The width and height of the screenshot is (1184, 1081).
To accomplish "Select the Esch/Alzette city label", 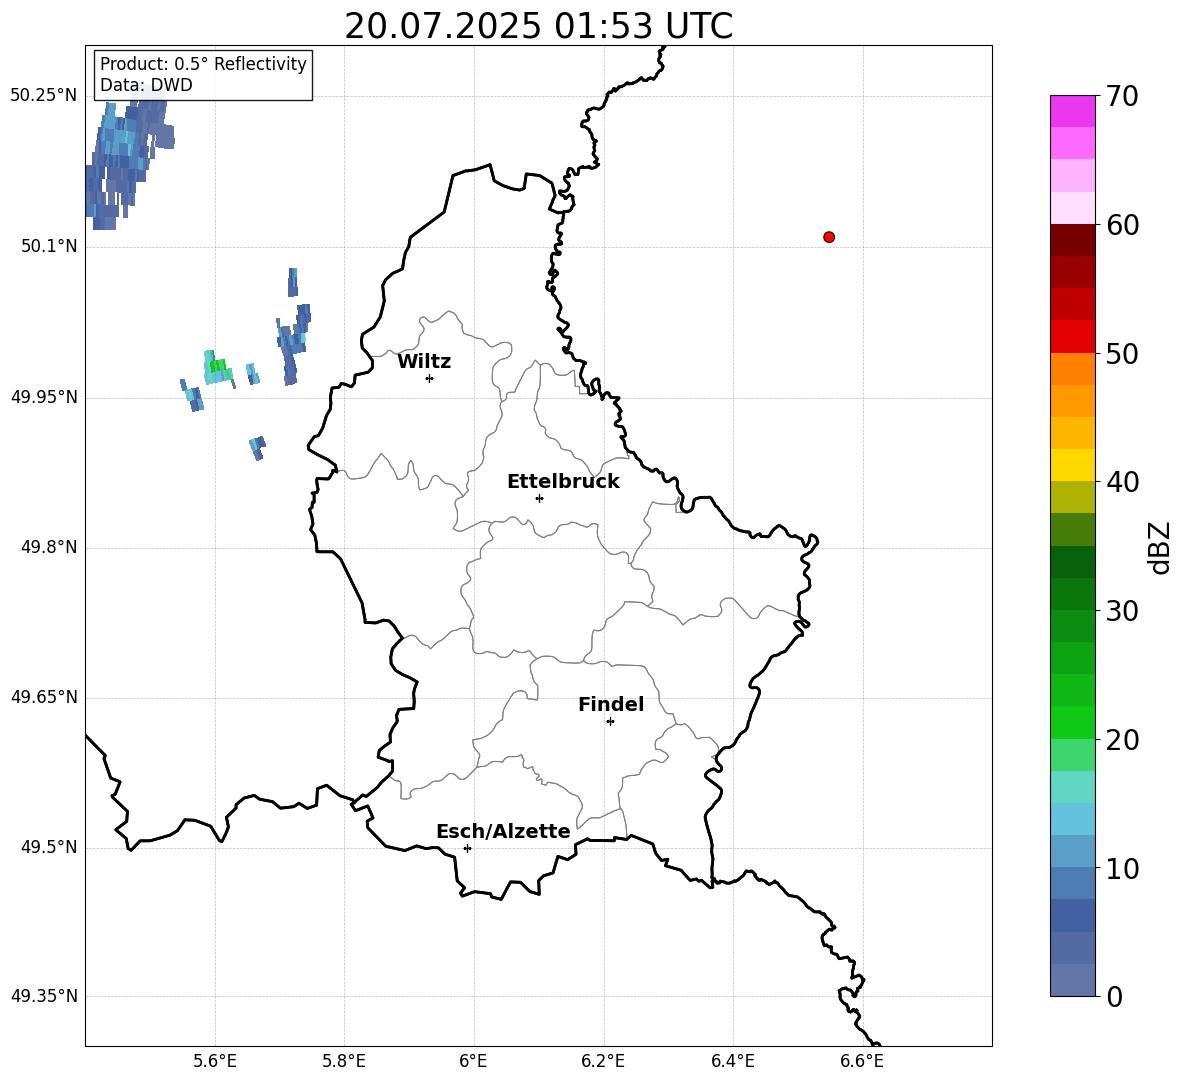I will pyautogui.click(x=503, y=831).
